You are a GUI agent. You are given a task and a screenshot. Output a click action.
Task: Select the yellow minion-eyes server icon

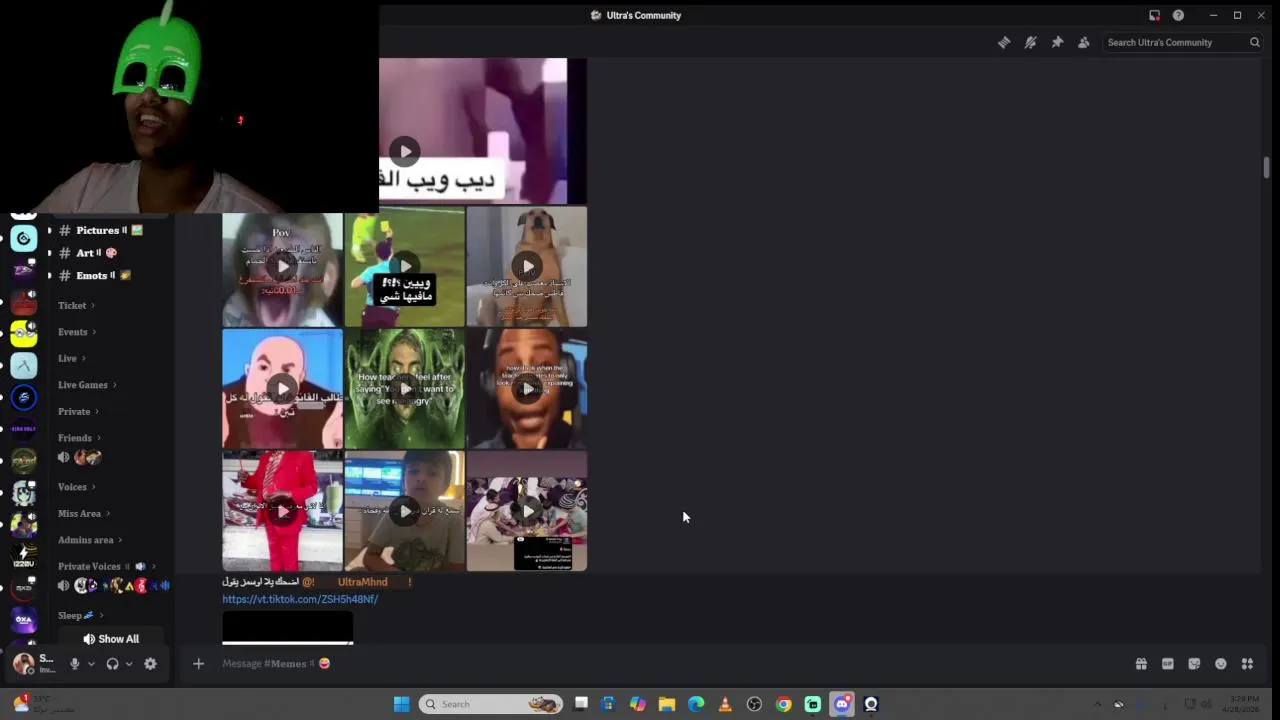click(23, 334)
